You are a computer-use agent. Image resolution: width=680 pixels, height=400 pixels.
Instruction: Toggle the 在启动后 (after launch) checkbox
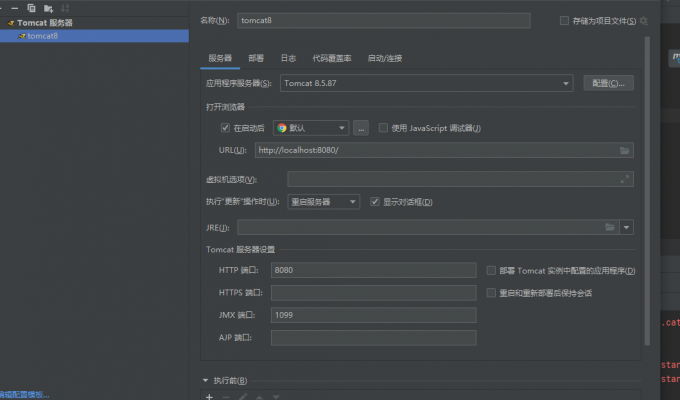[225, 128]
